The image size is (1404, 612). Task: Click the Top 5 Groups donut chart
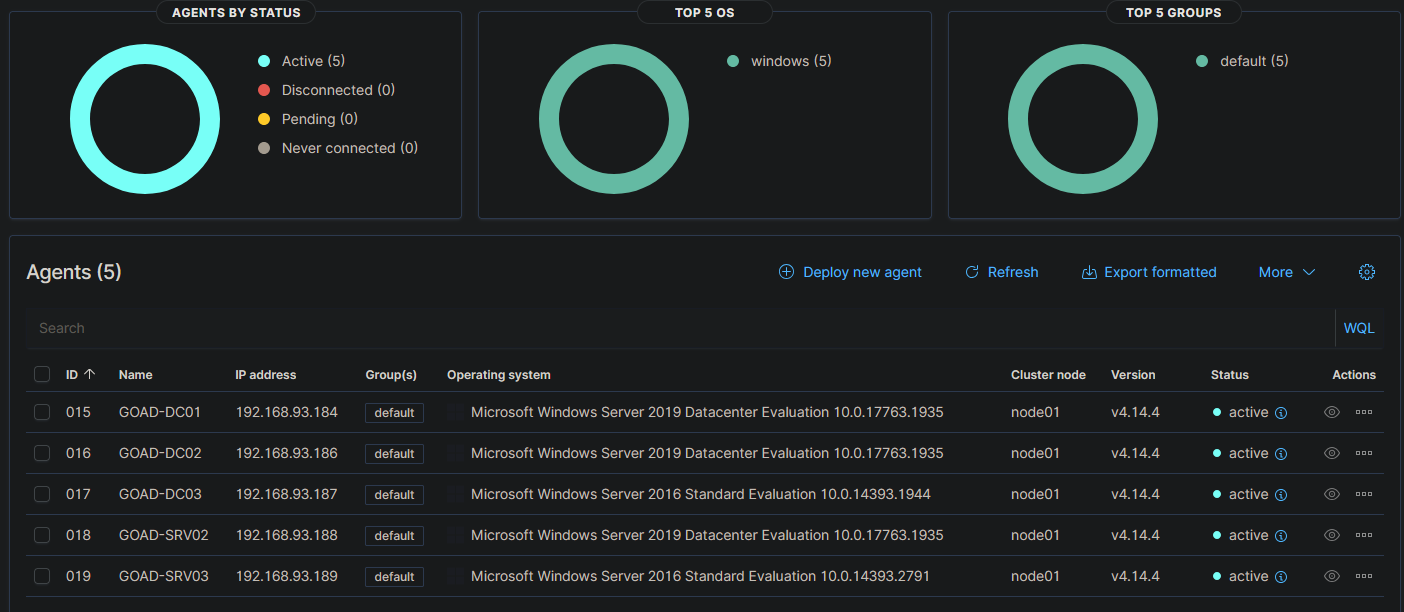pyautogui.click(x=1083, y=119)
